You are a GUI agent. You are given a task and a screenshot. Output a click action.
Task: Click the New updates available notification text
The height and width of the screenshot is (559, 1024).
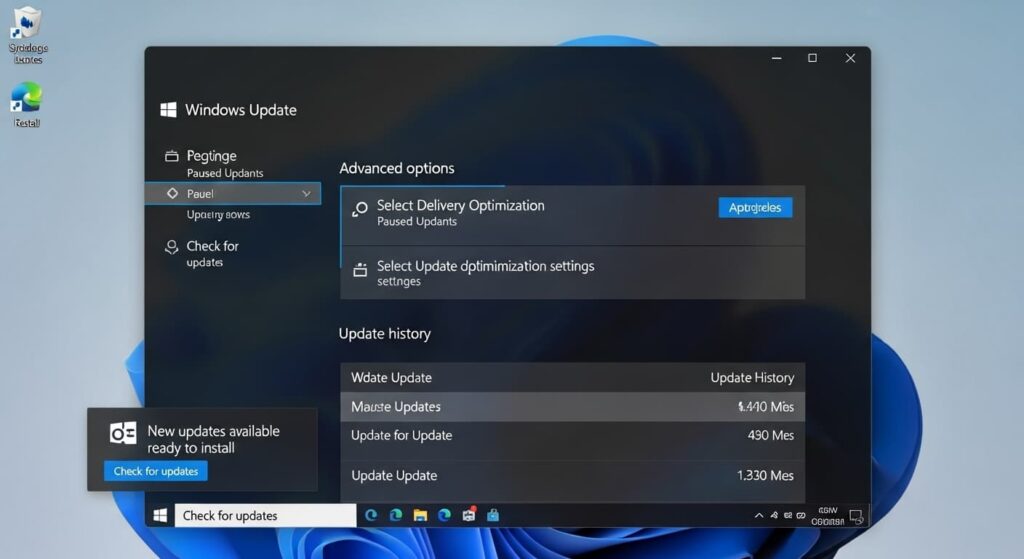pyautogui.click(x=214, y=439)
